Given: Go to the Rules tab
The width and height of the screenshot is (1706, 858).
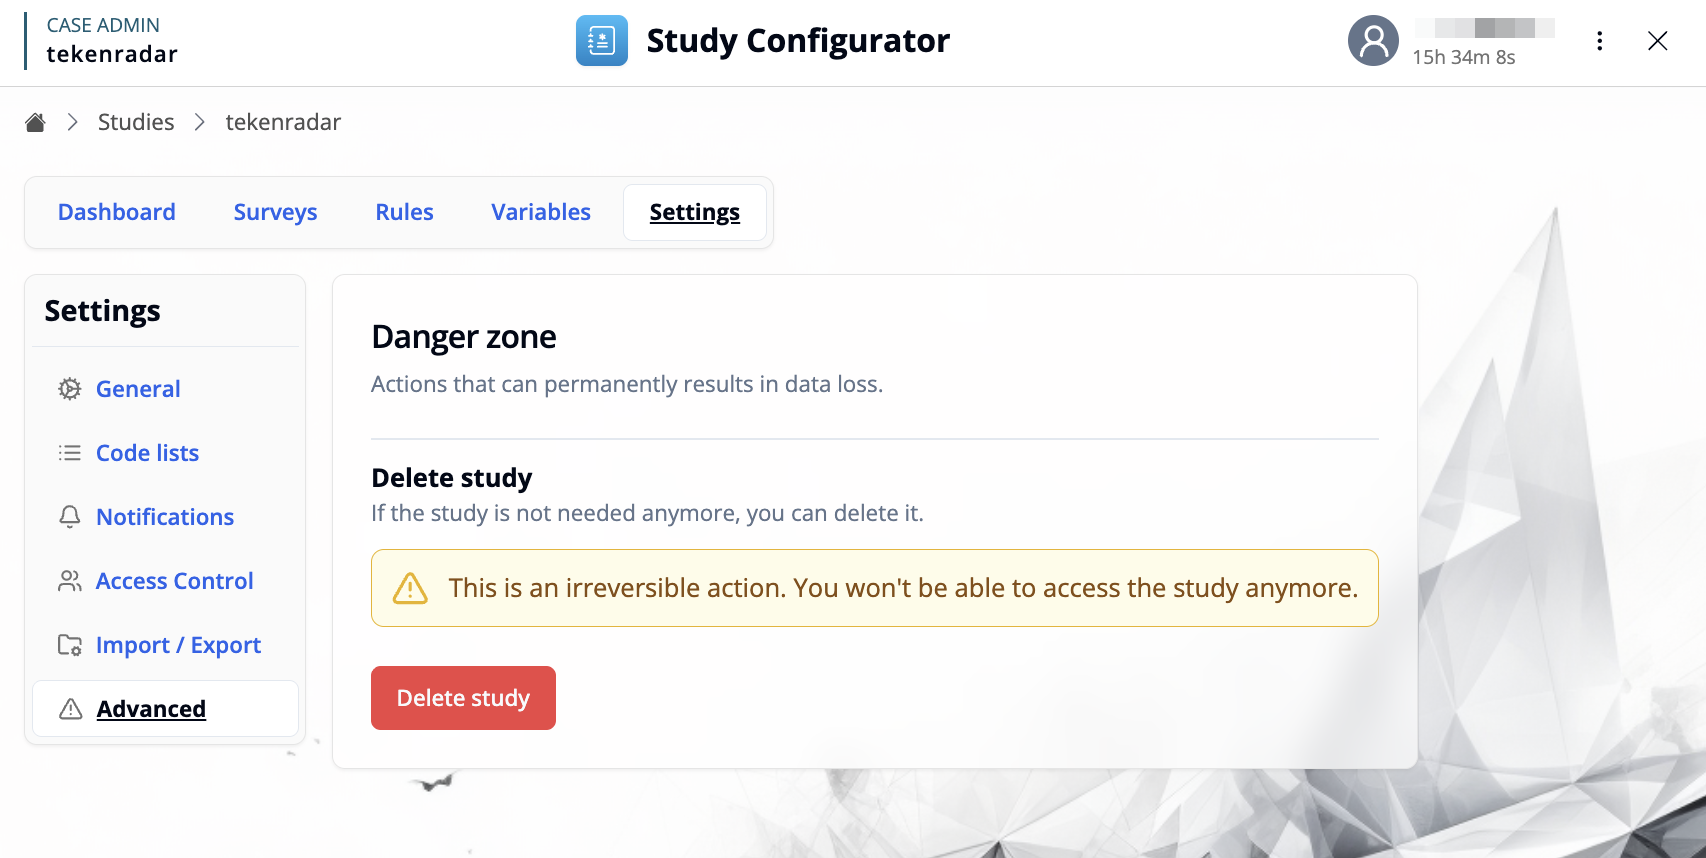Looking at the screenshot, I should pyautogui.click(x=404, y=212).
